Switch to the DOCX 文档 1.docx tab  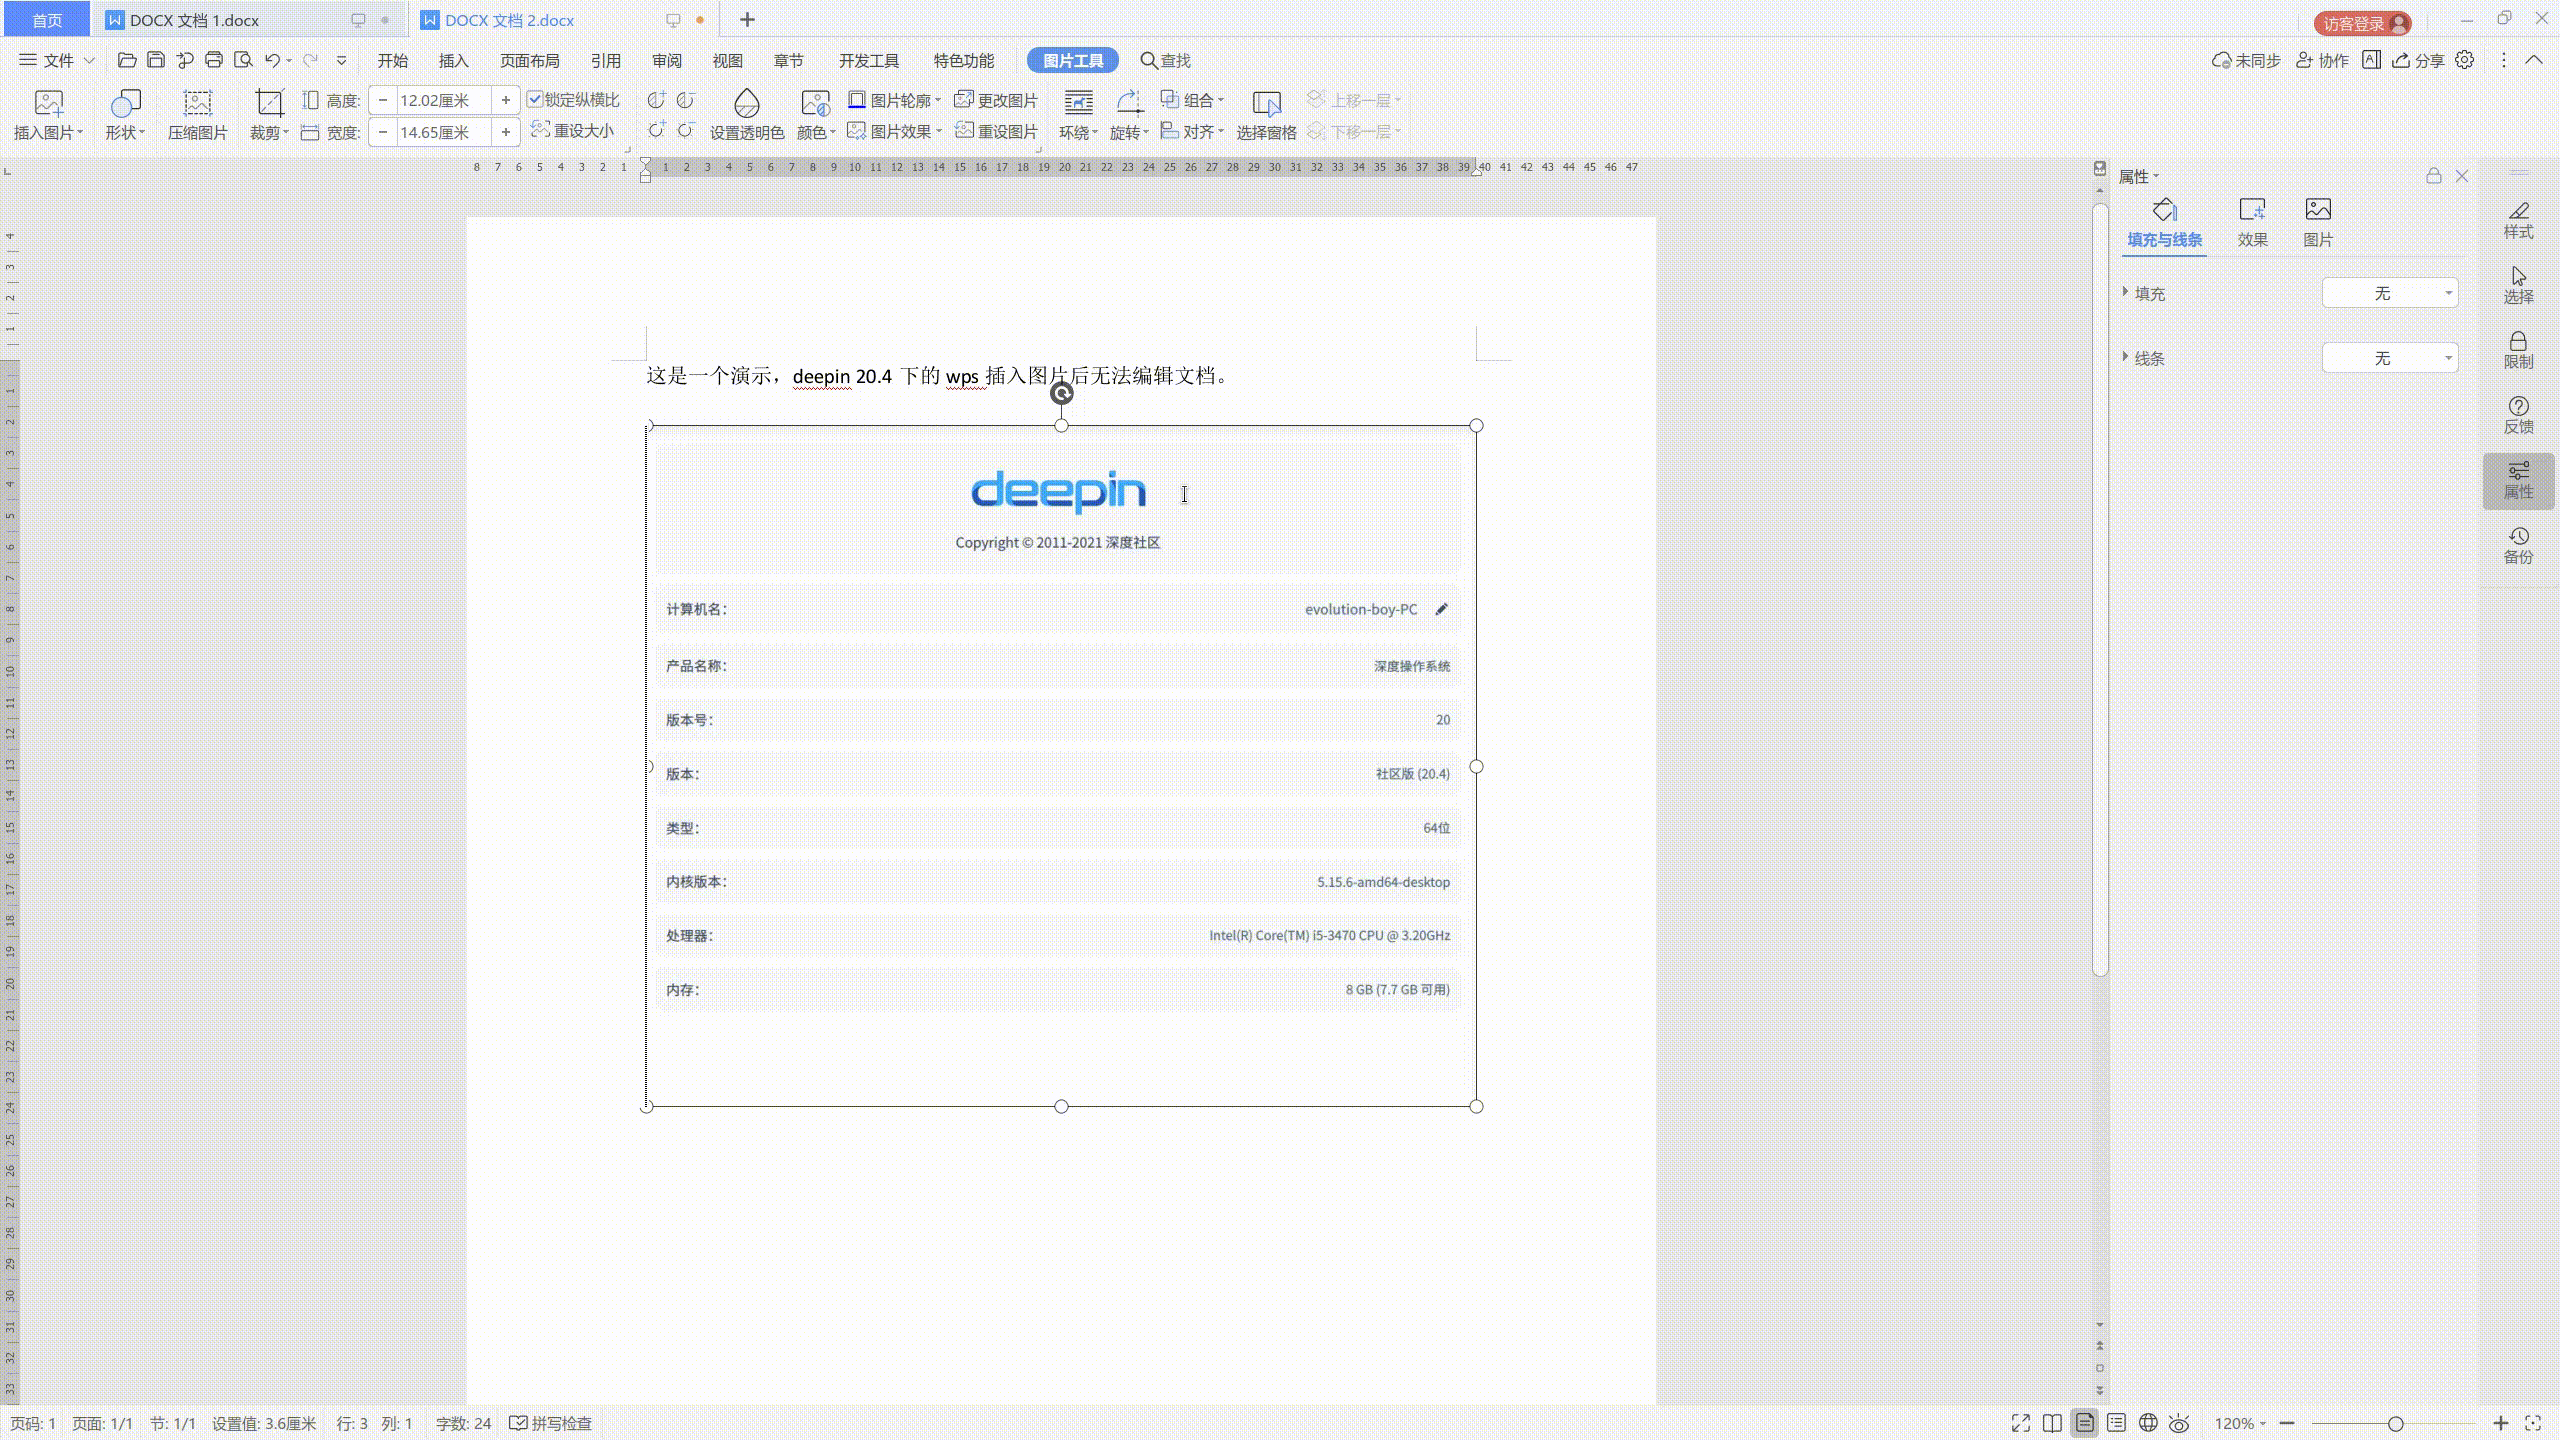pos(196,19)
